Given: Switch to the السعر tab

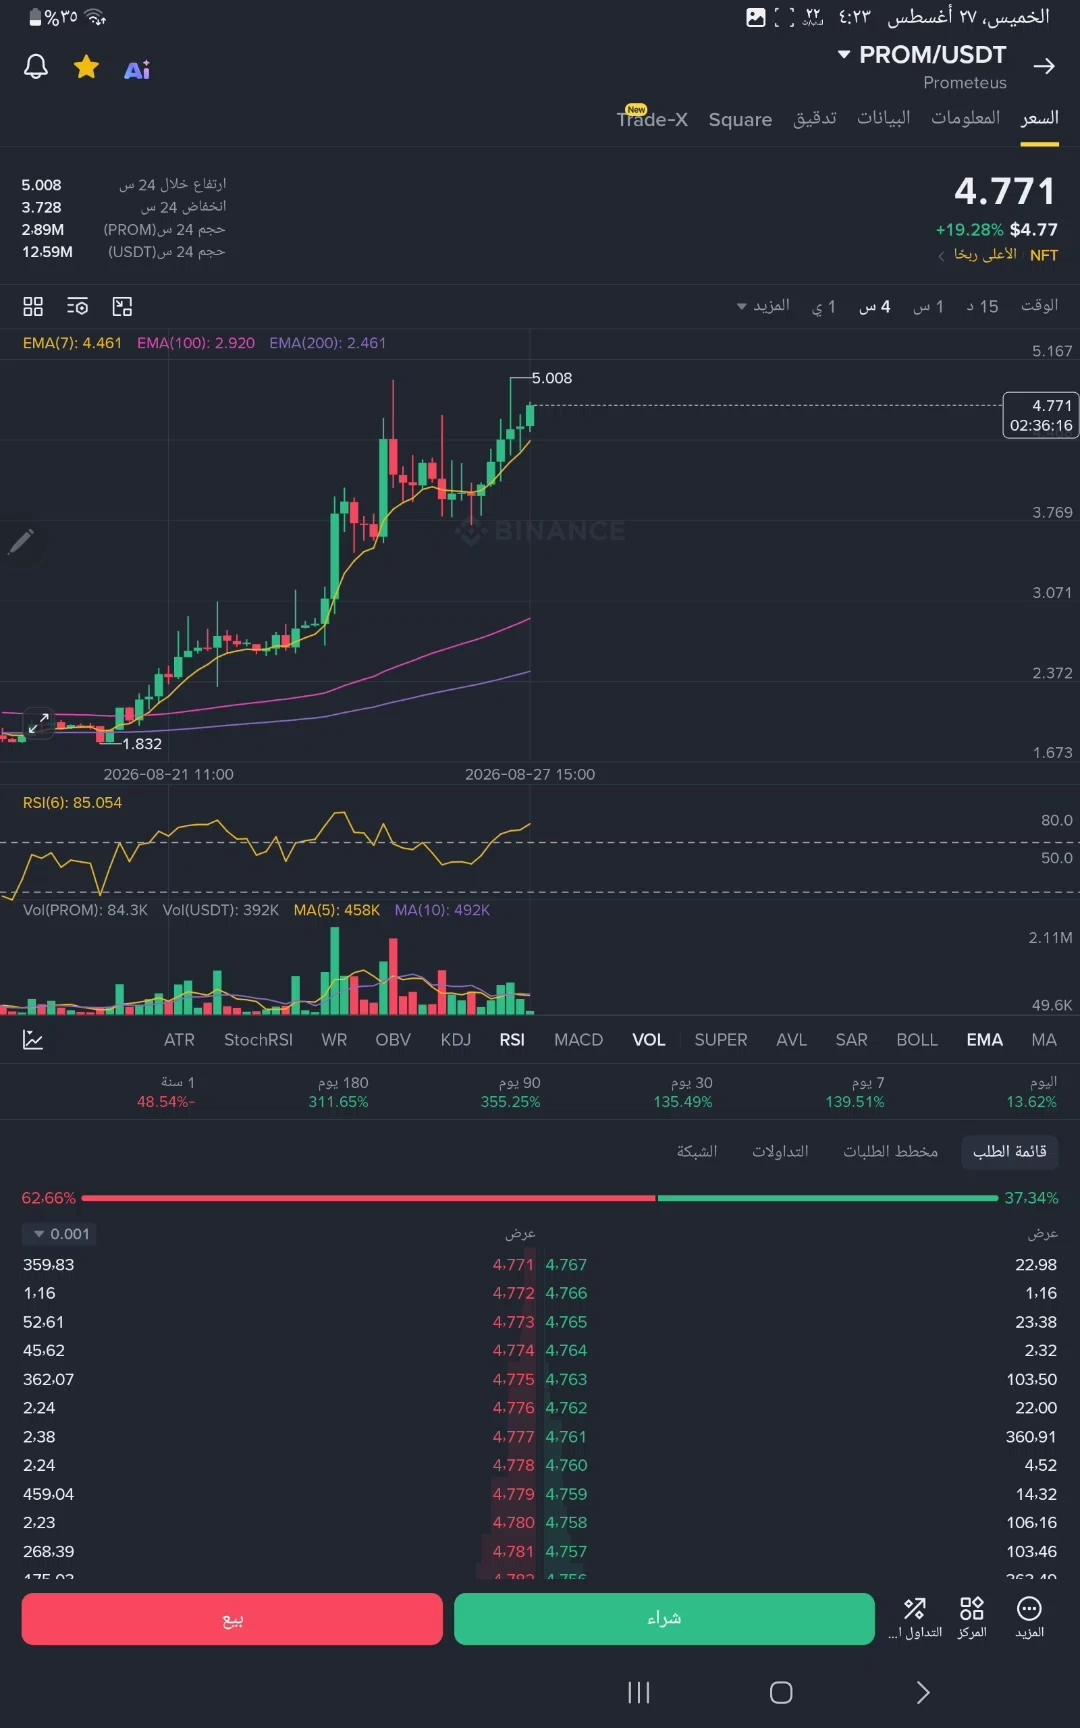Looking at the screenshot, I should [x=1039, y=118].
